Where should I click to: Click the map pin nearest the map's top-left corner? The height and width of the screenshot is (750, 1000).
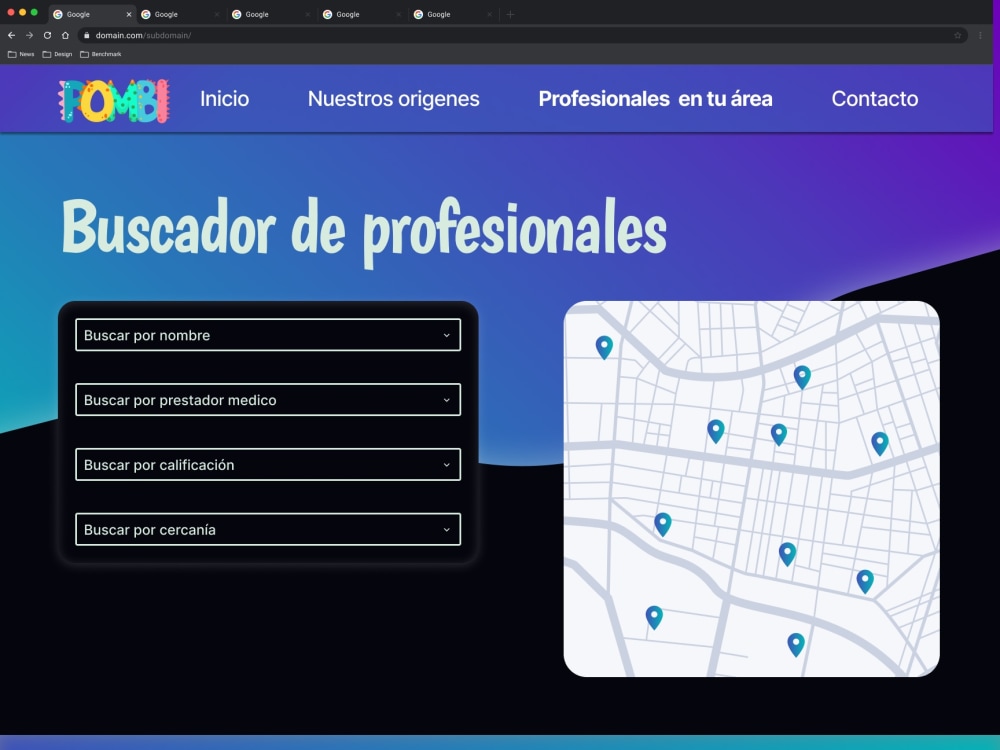pyautogui.click(x=604, y=348)
